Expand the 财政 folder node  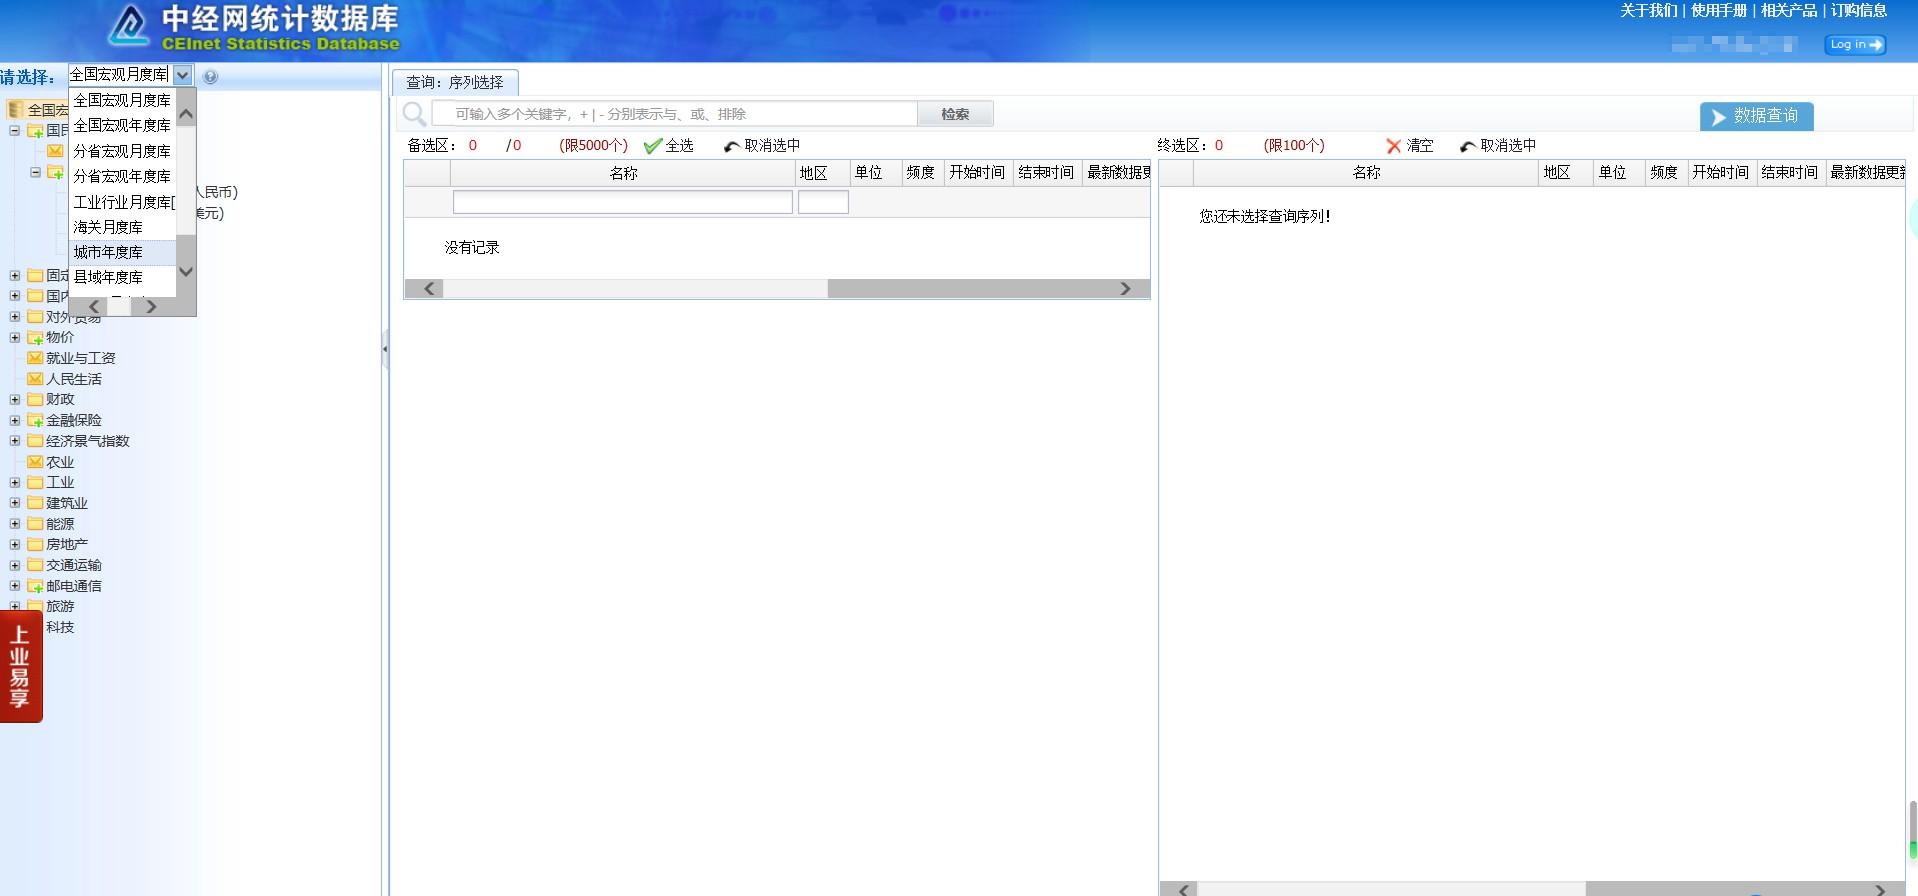tap(15, 399)
